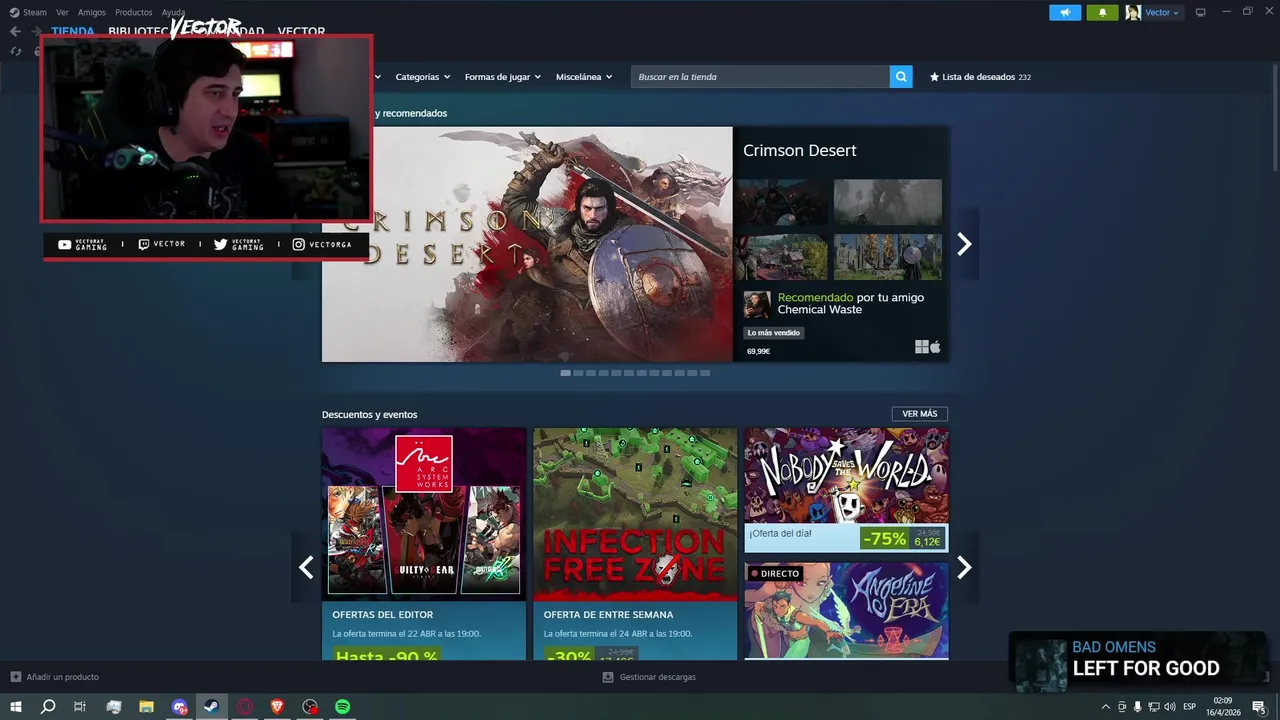Viewport: 1280px width, 720px height.
Task: Show previous discounts with left arrow
Action: pyautogui.click(x=306, y=568)
